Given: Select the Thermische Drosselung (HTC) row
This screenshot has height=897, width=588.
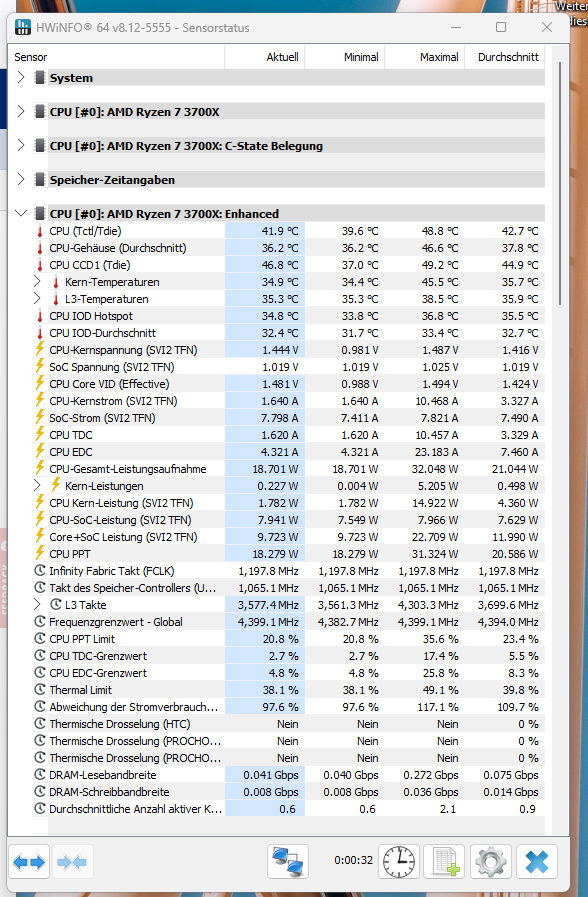Looking at the screenshot, I should [x=288, y=724].
